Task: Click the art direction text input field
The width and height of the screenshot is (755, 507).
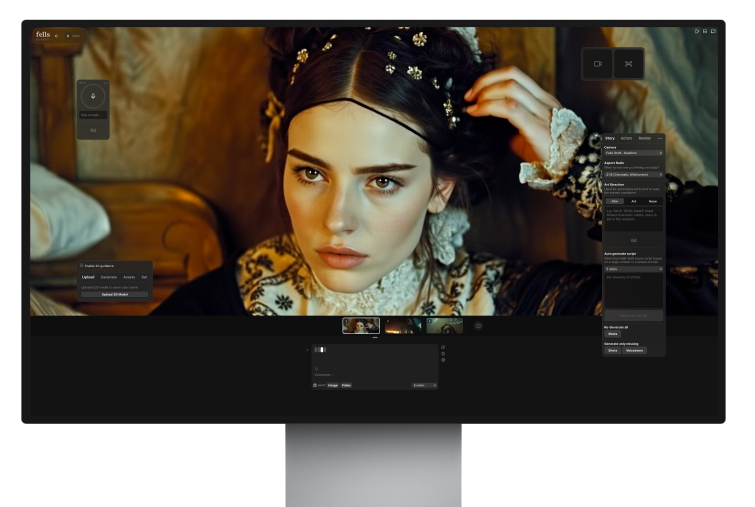Action: [633, 218]
